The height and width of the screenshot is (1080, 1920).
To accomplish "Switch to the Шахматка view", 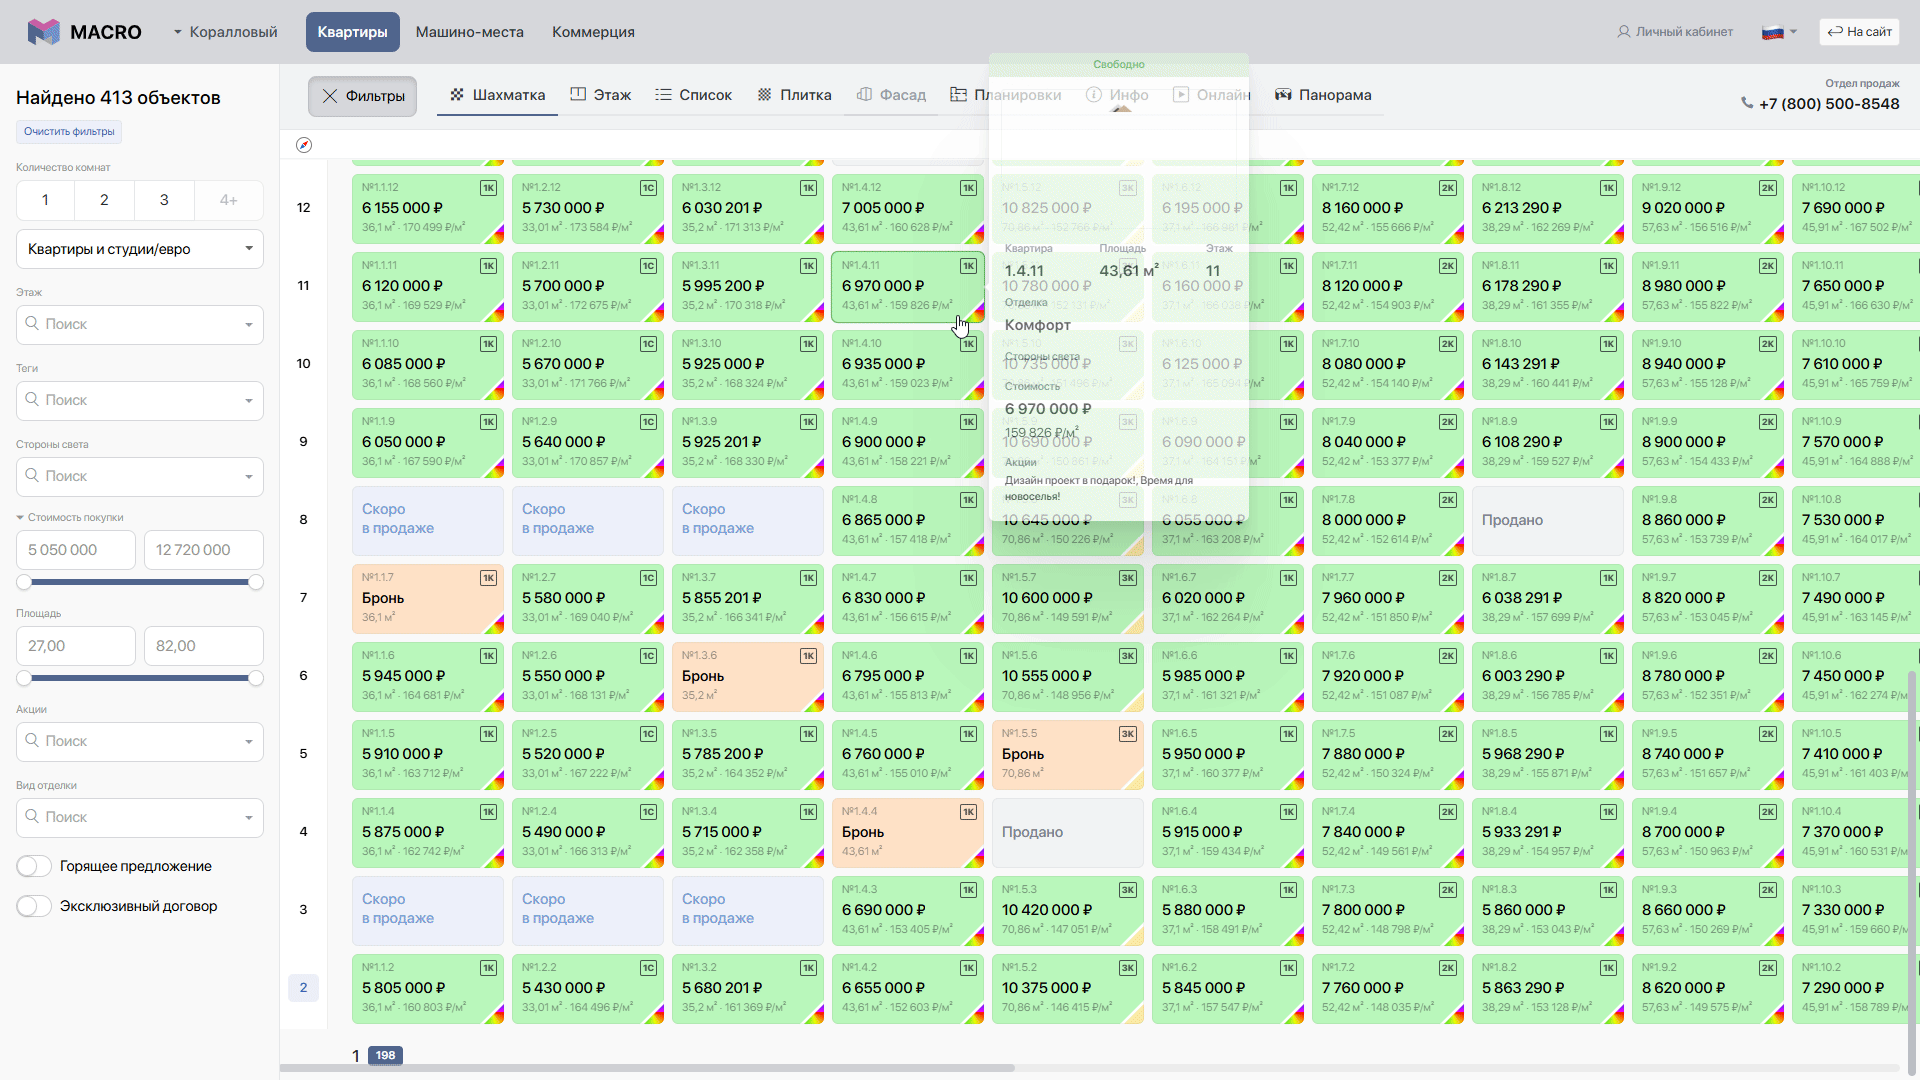I will click(497, 95).
